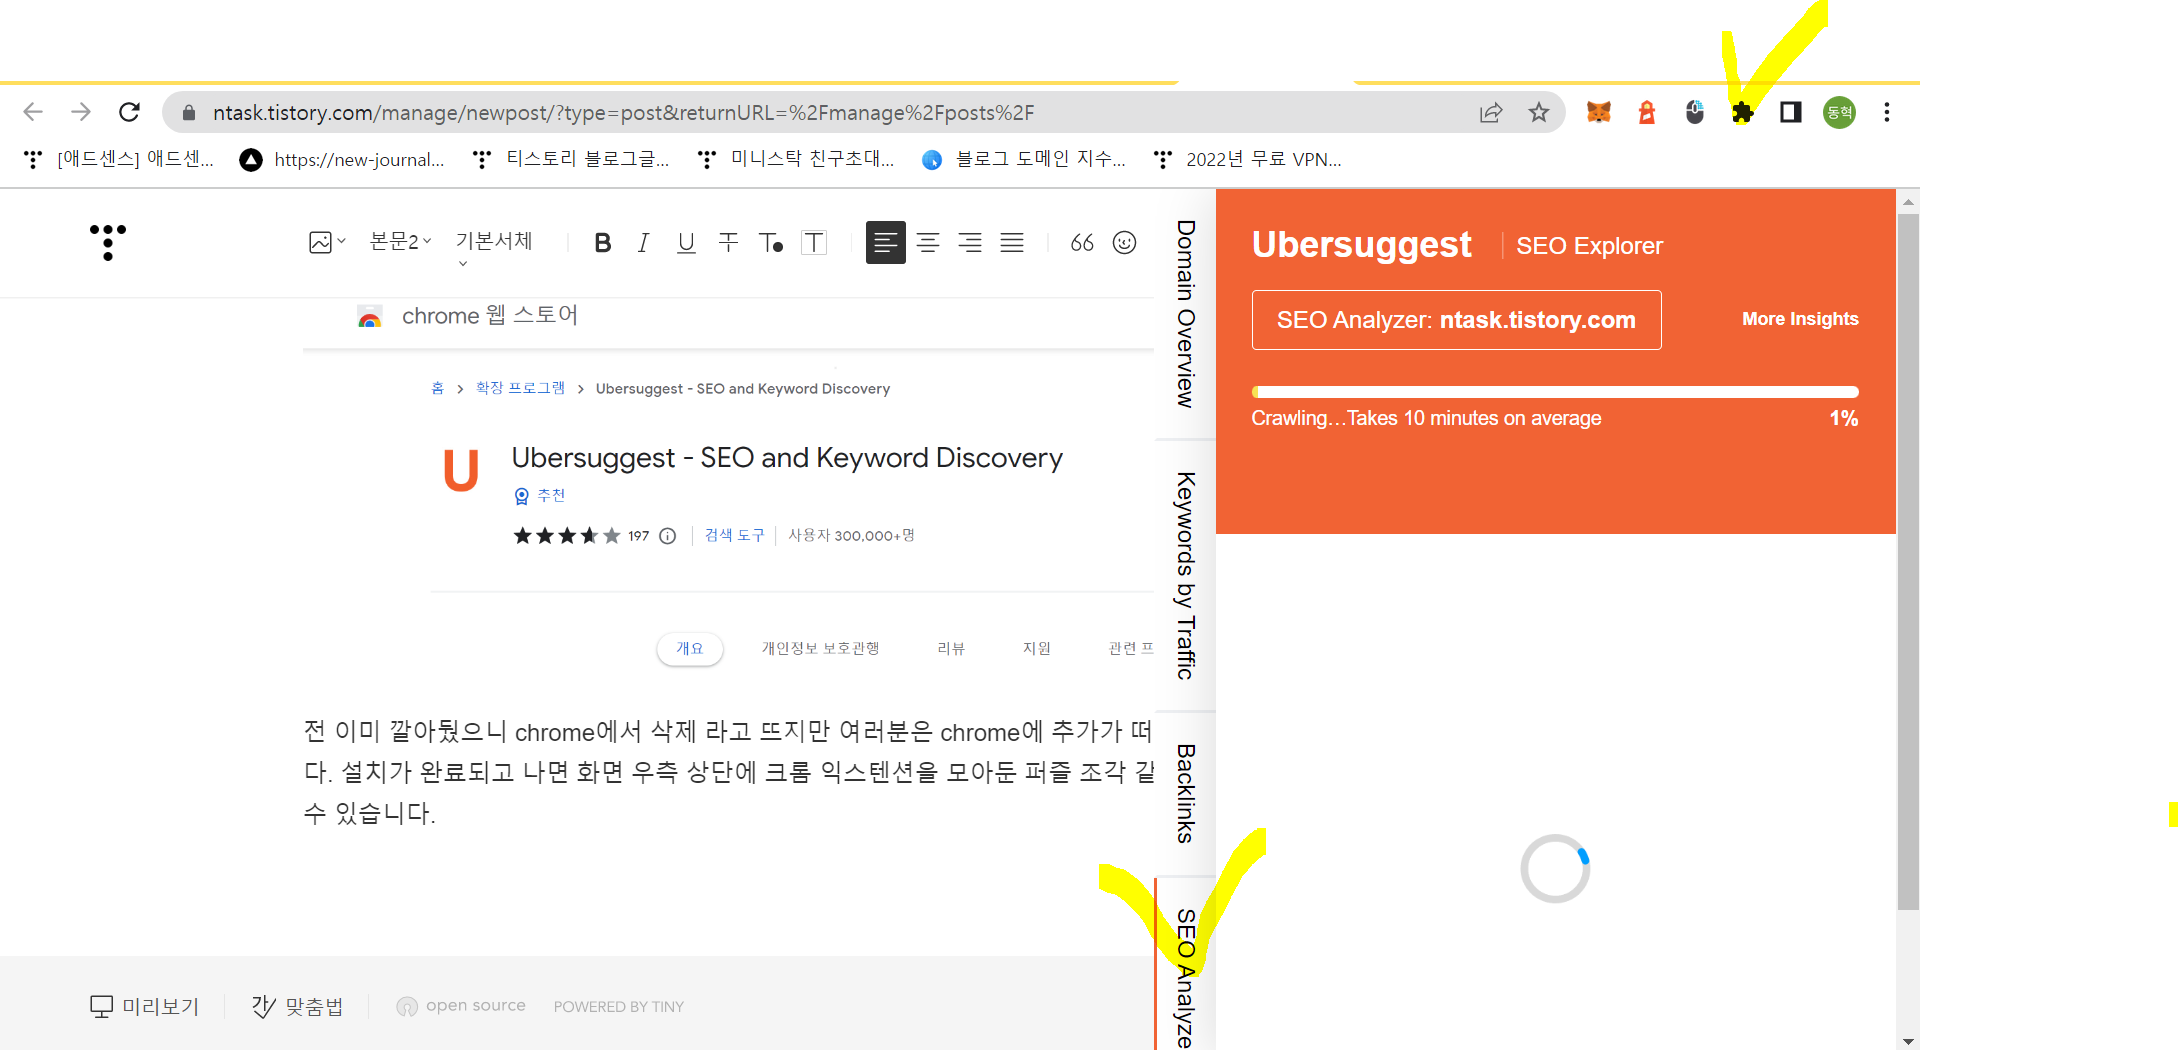Open the https://new-journal bookmark
This screenshot has height=1050, width=2179.
pyautogui.click(x=342, y=159)
